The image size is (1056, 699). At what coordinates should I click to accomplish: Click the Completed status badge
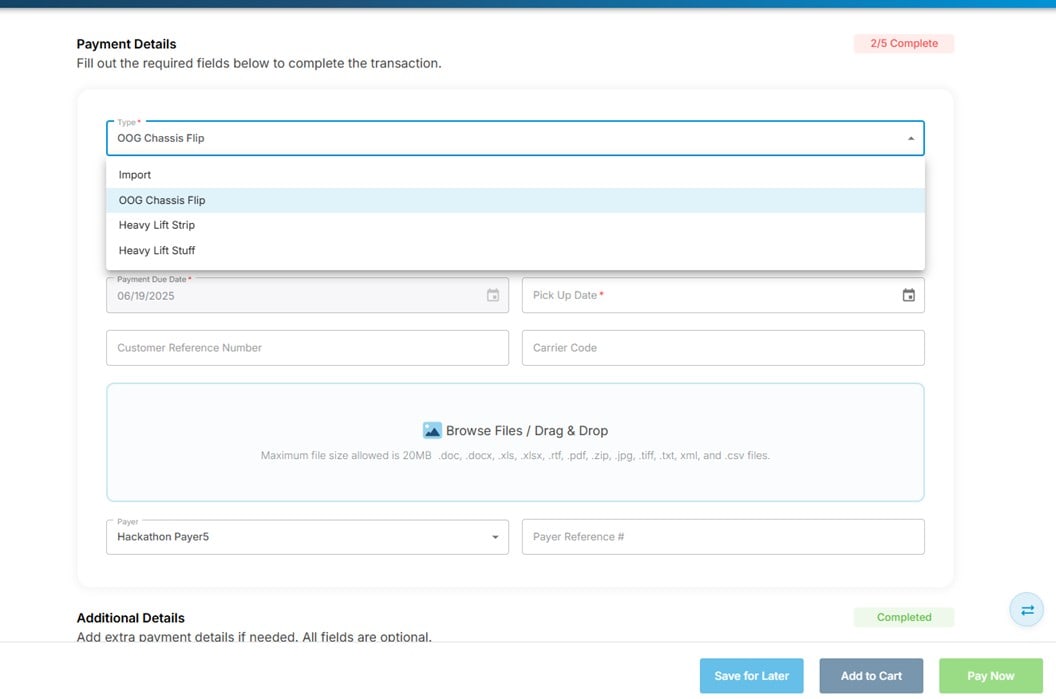[903, 617]
